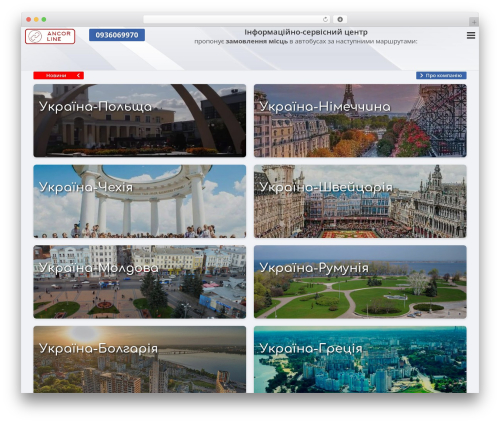Click the green macOS fullscreen dot
This screenshot has width=500, height=423.
pos(44,20)
